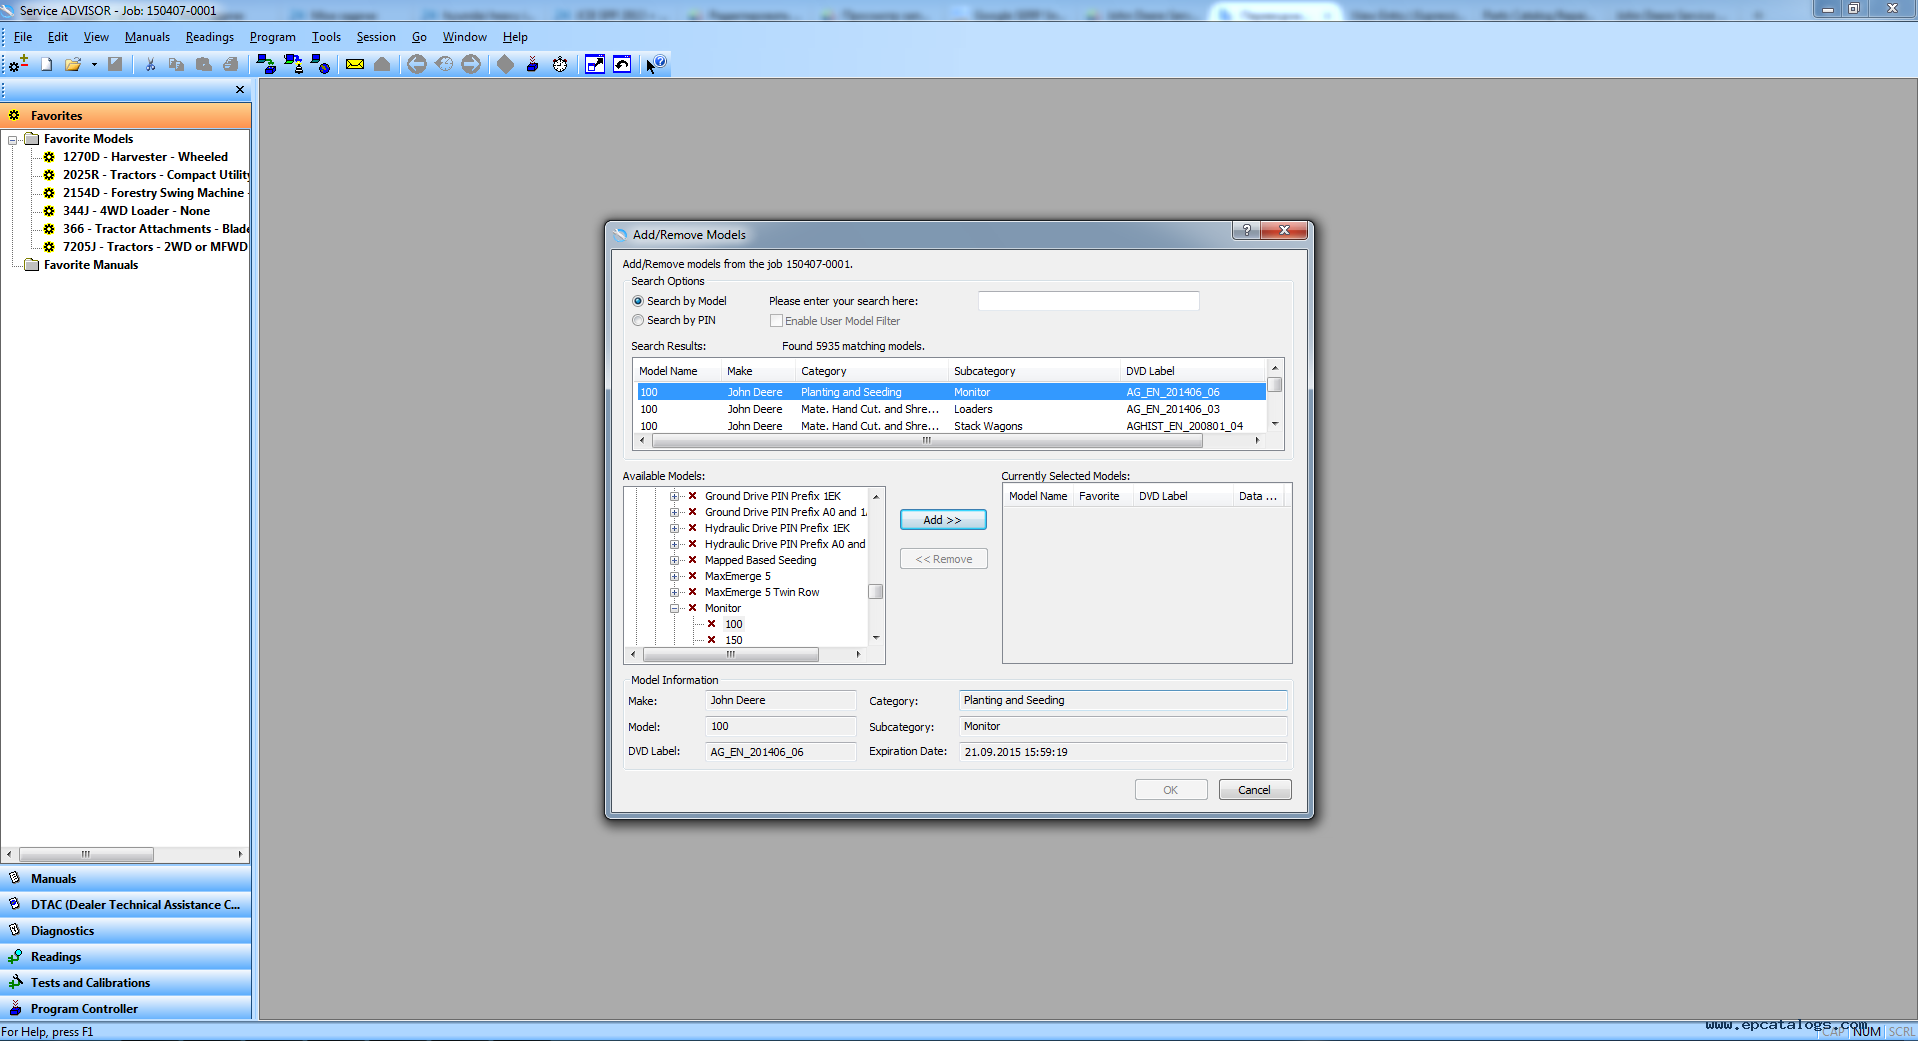1918x1041 pixels.
Task: Click the yellow envelope mail icon
Action: click(355, 64)
